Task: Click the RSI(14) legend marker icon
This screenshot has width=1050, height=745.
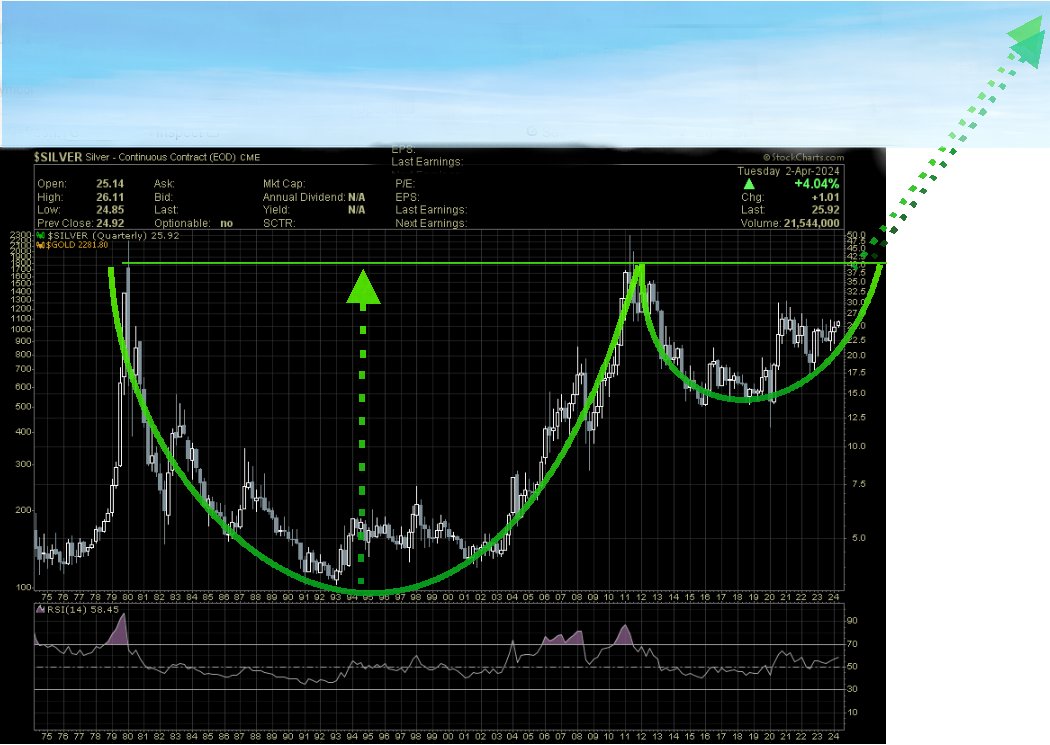Action: tap(41, 609)
